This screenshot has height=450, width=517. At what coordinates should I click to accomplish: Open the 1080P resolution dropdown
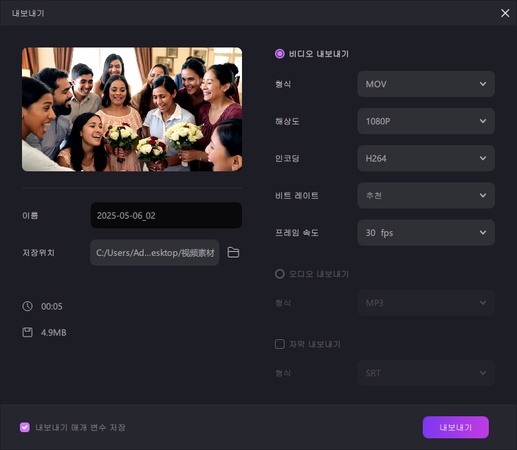coord(426,121)
